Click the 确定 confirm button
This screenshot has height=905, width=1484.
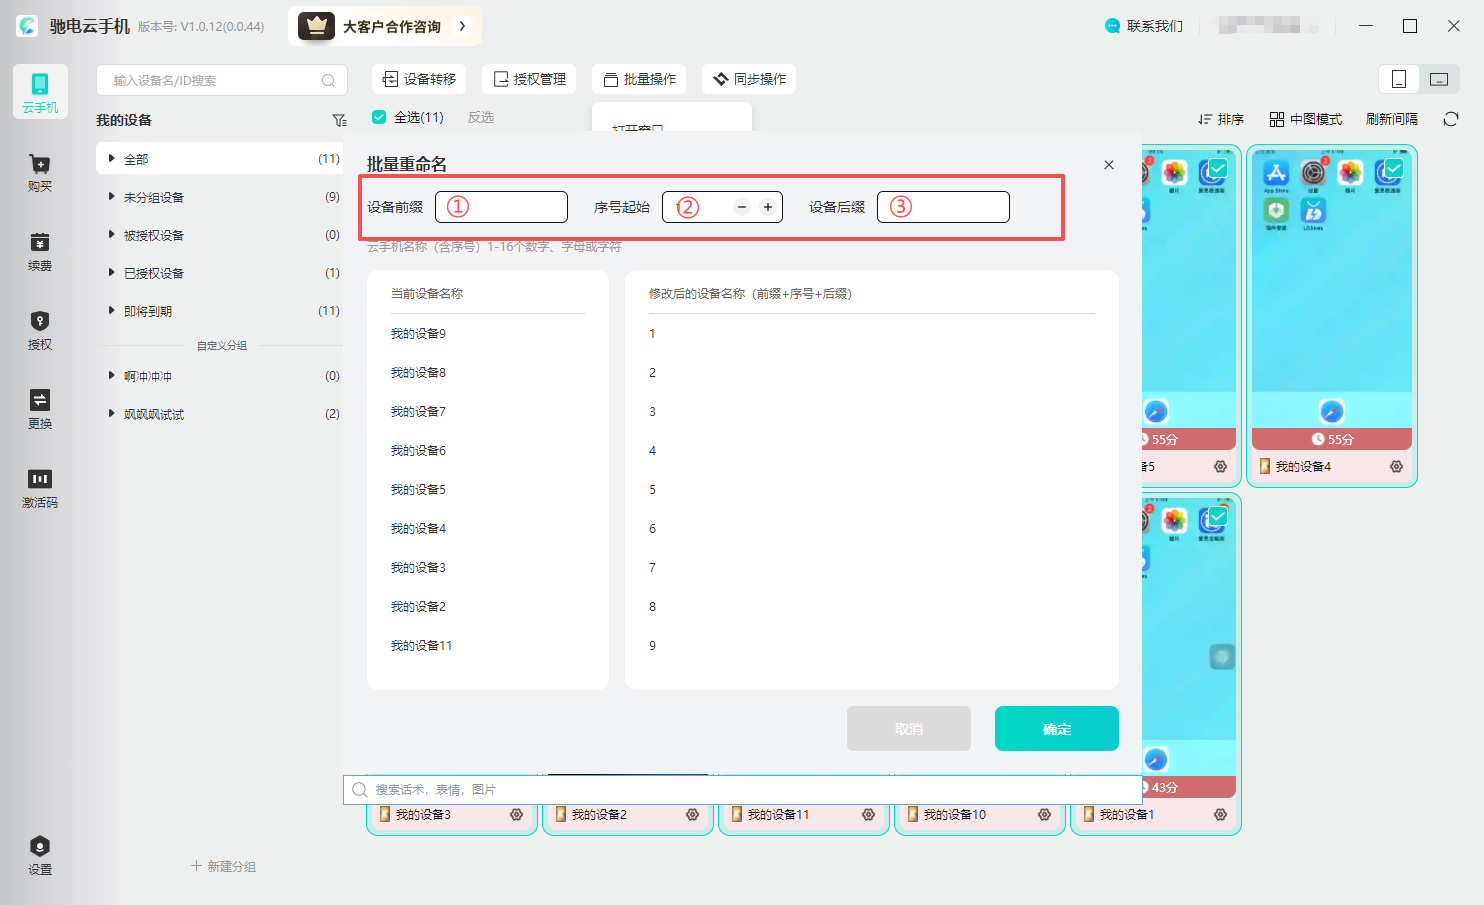tap(1056, 729)
